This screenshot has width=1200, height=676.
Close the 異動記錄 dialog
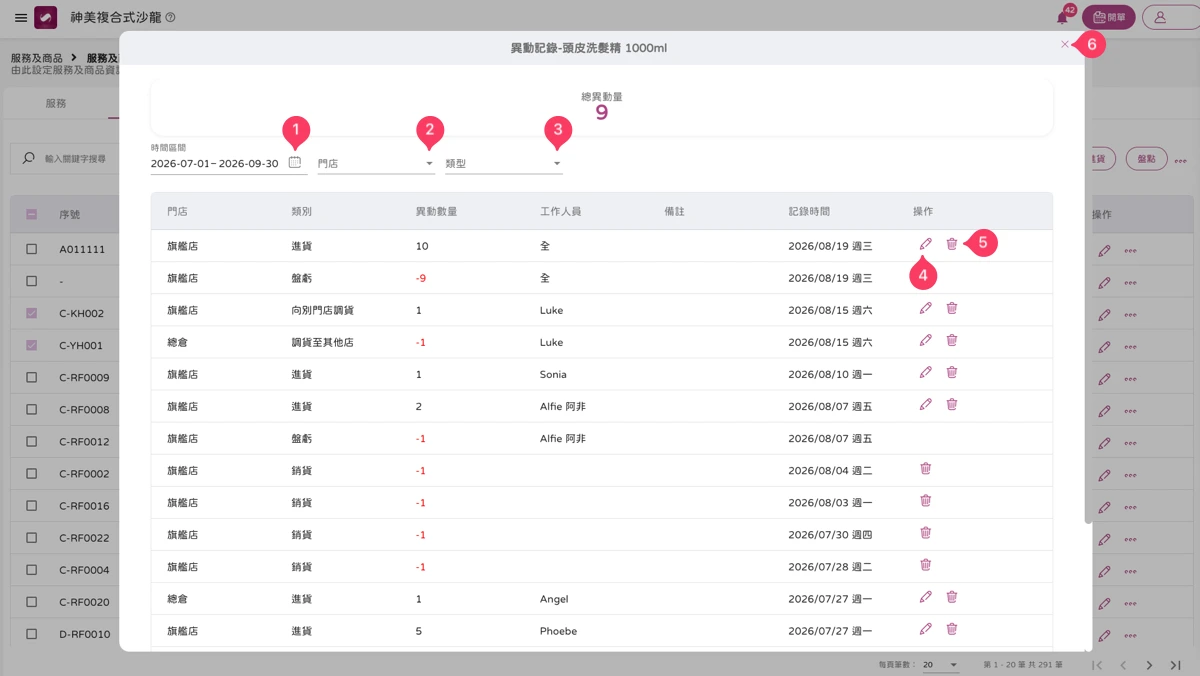(x=1064, y=44)
